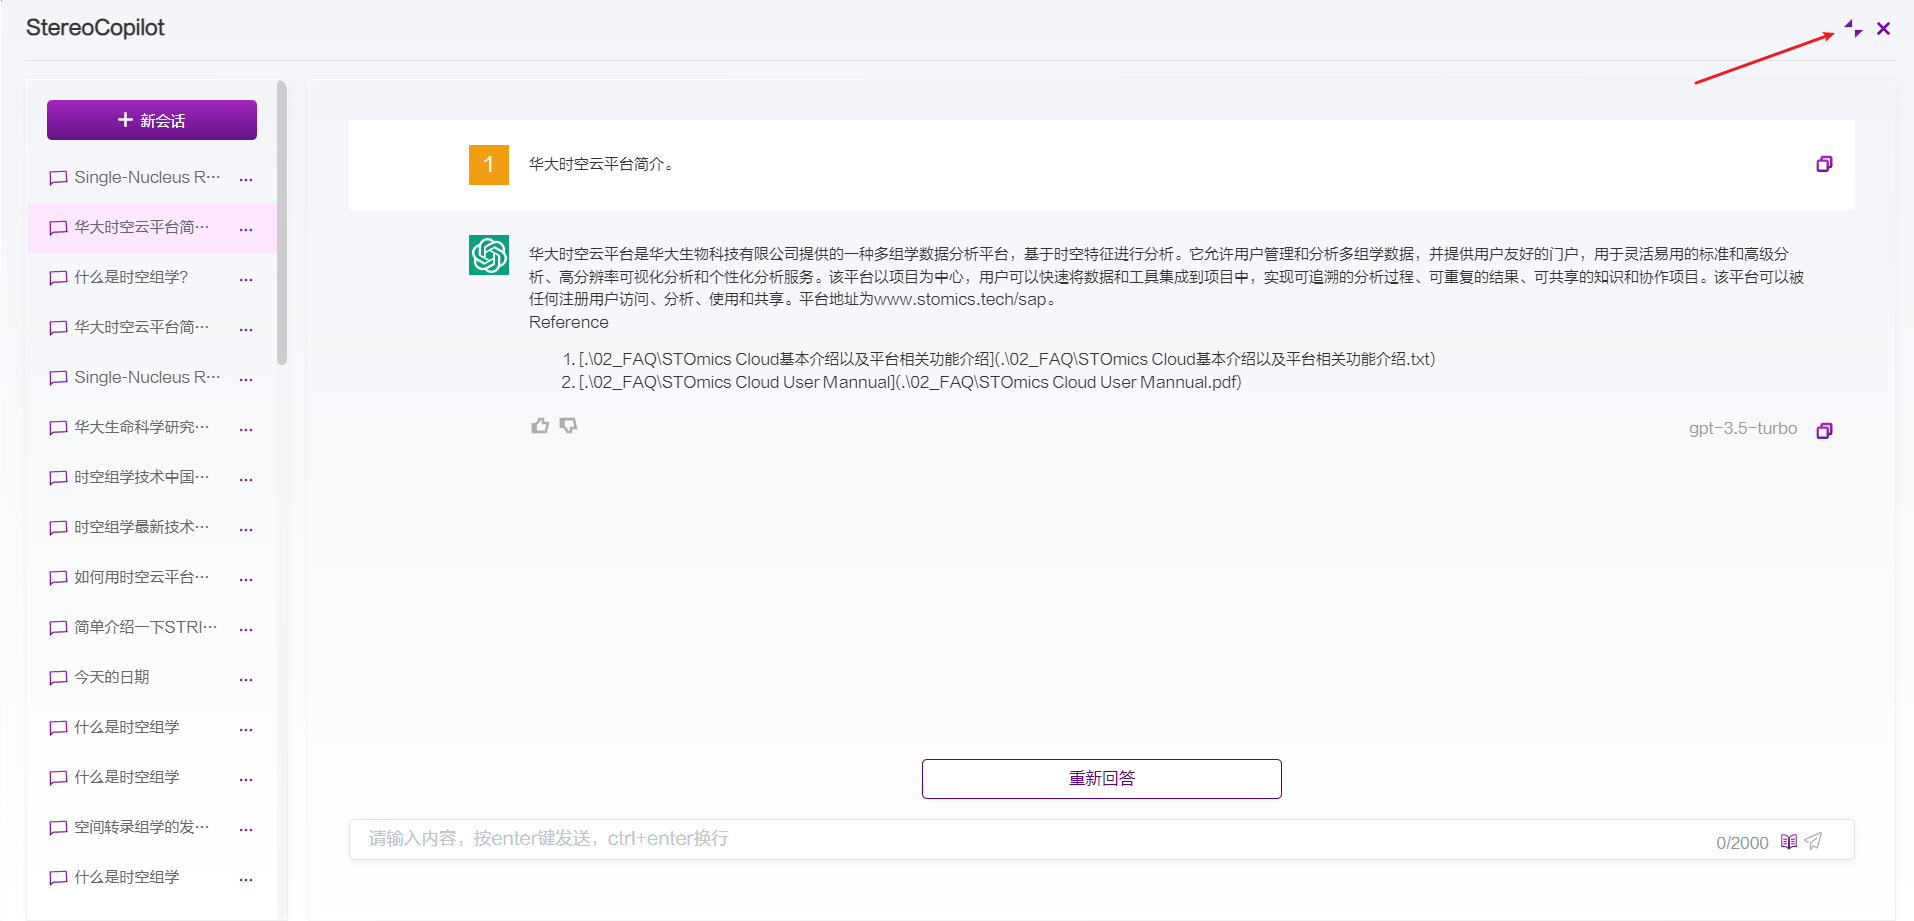
Task: Expand options menu for 今天的日期 conversation
Action: tap(246, 679)
